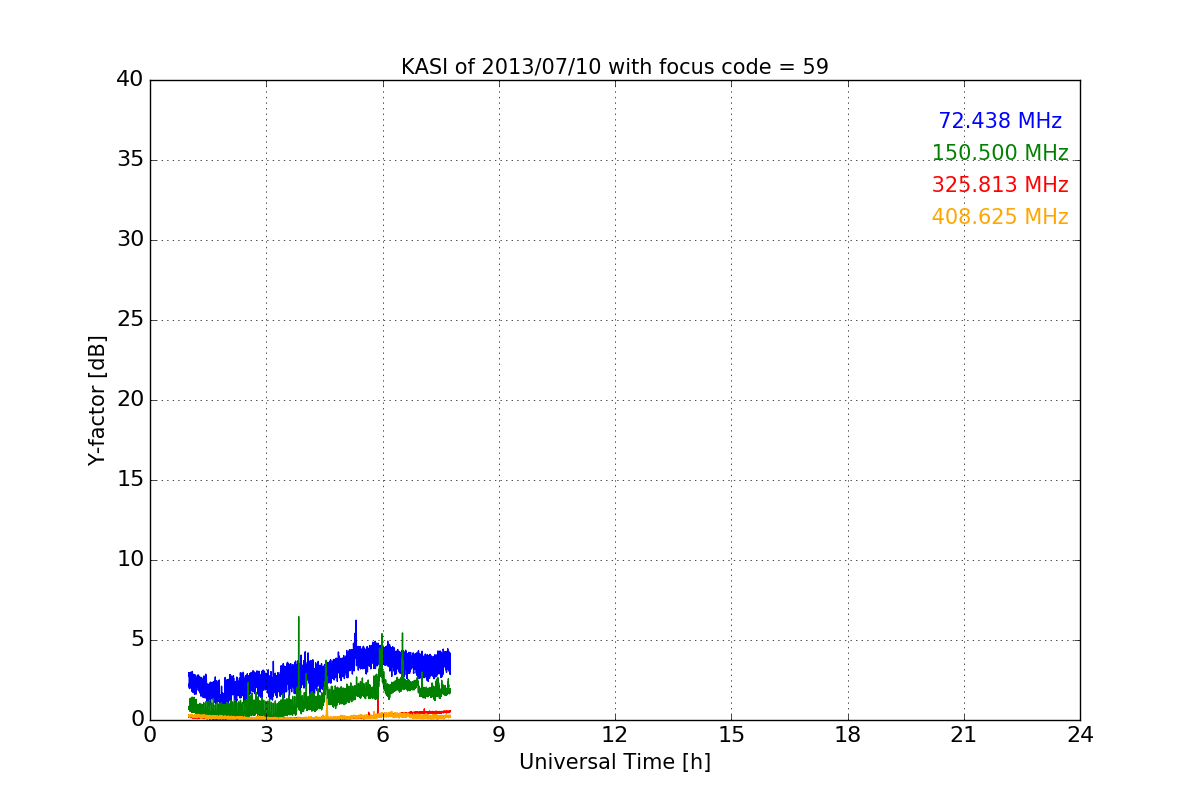
Task: Click y-axis tick label '20'
Action: pos(130,400)
